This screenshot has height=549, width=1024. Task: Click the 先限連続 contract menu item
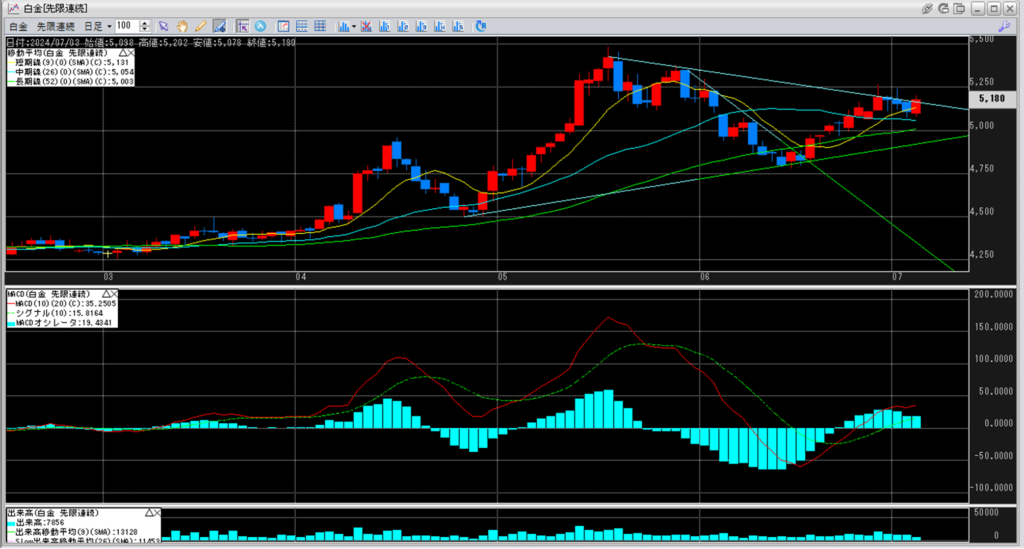coord(55,25)
